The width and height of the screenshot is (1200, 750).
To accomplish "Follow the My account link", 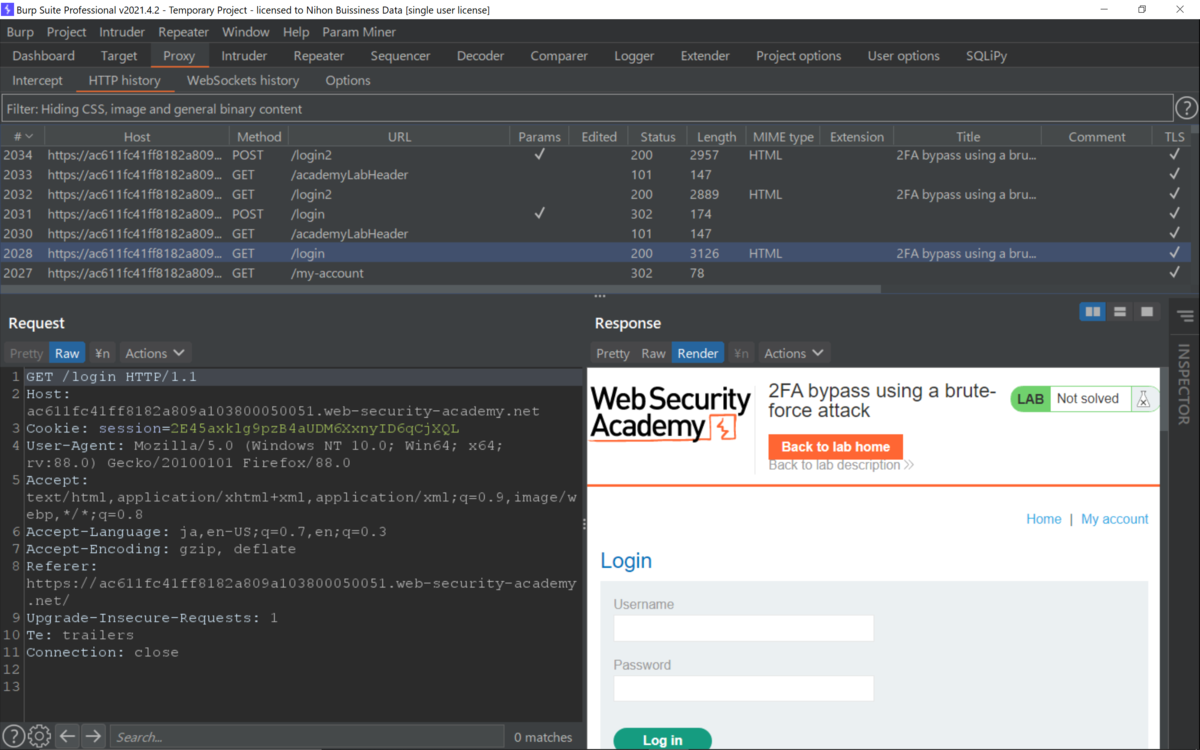I will point(1114,519).
